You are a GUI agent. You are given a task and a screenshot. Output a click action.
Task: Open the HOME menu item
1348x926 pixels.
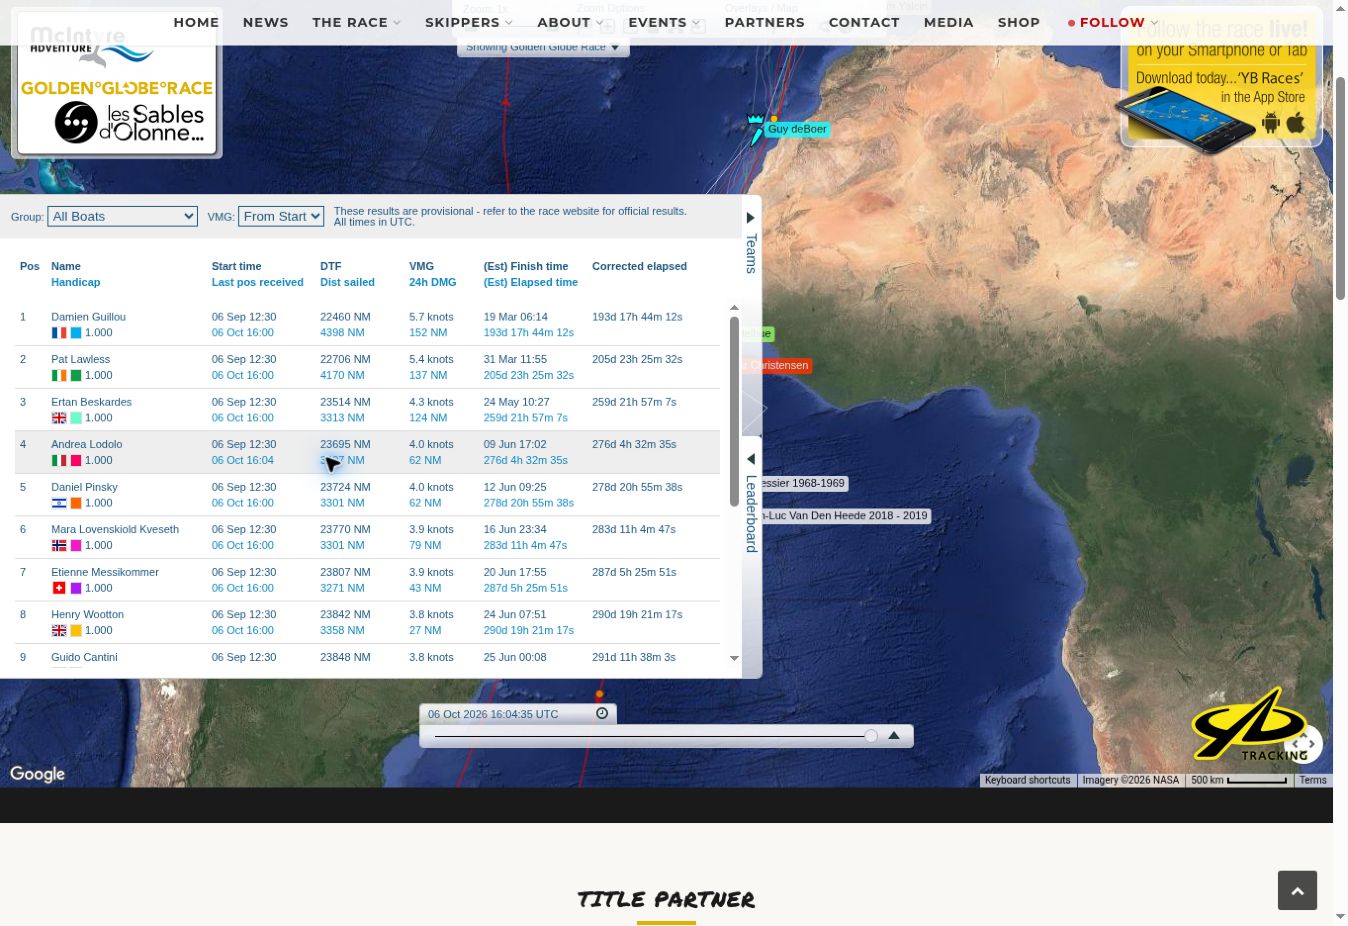click(196, 22)
